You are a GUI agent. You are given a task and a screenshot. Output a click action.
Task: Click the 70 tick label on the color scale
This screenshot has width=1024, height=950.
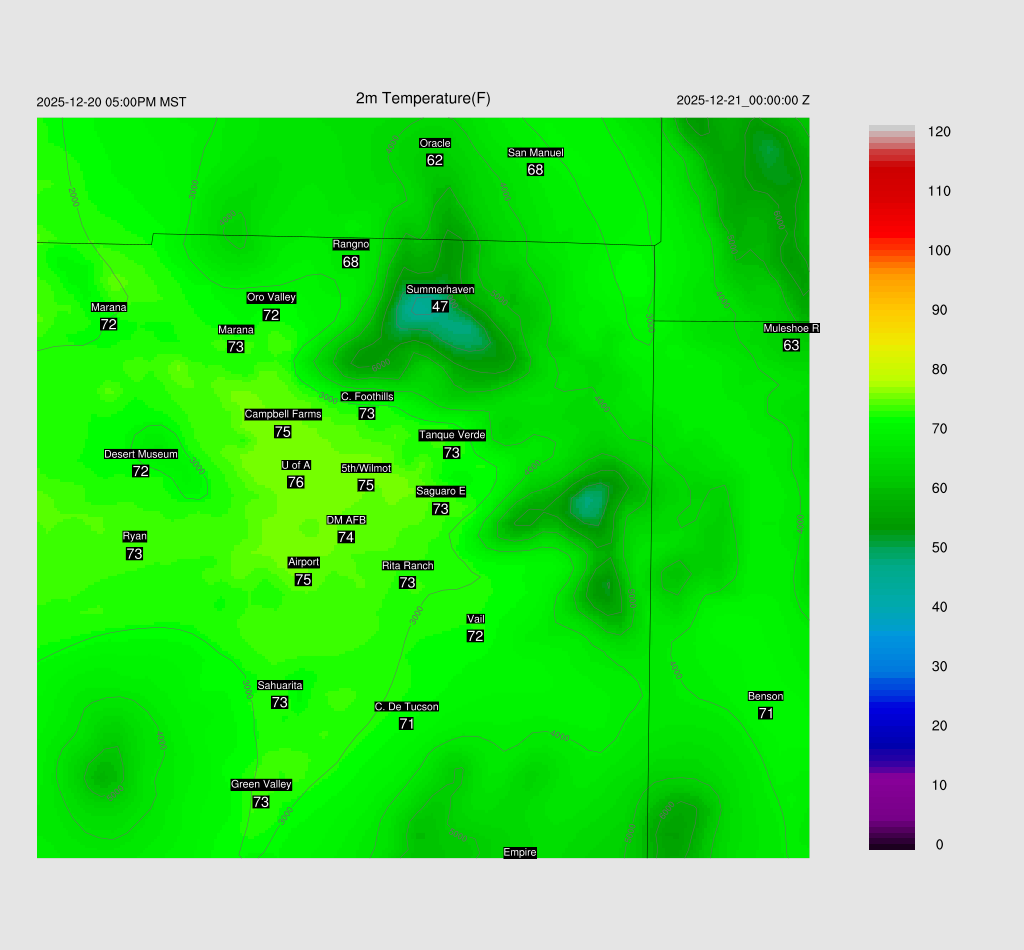939,429
